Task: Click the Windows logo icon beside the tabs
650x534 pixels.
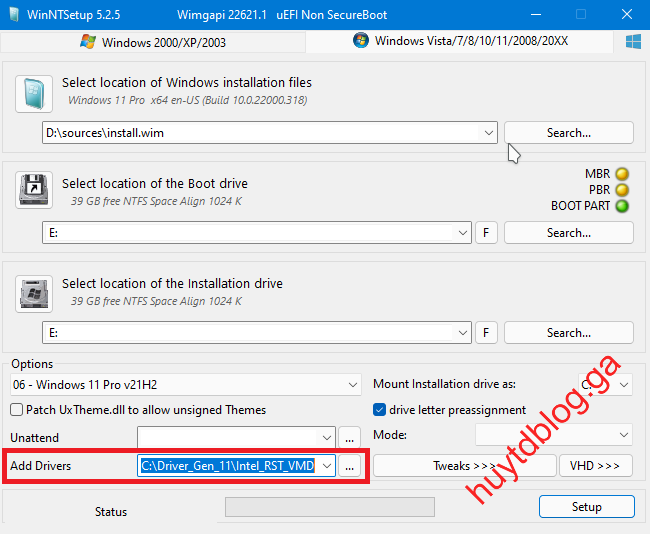Action: point(633,41)
